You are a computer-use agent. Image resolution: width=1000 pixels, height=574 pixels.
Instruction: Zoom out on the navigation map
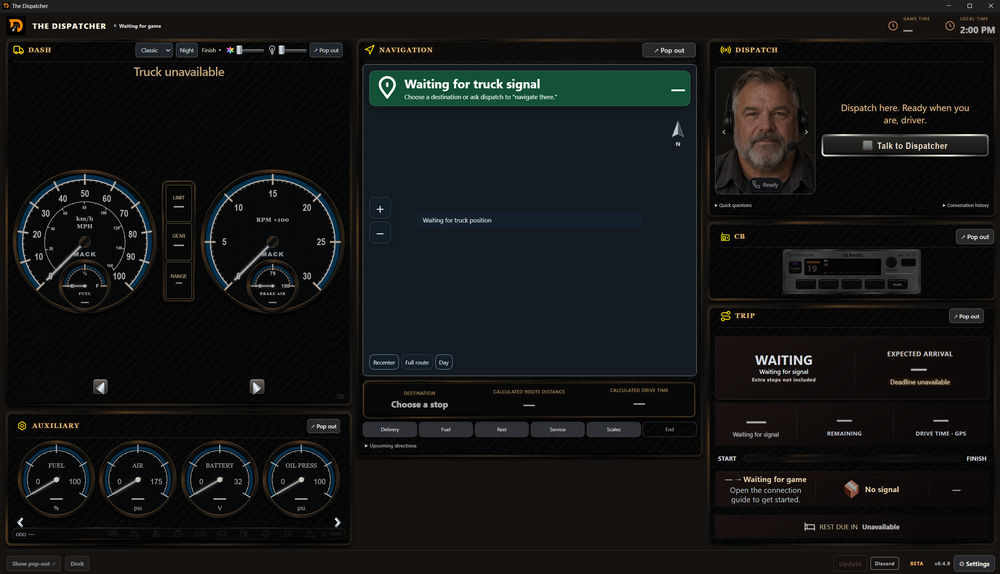click(380, 233)
